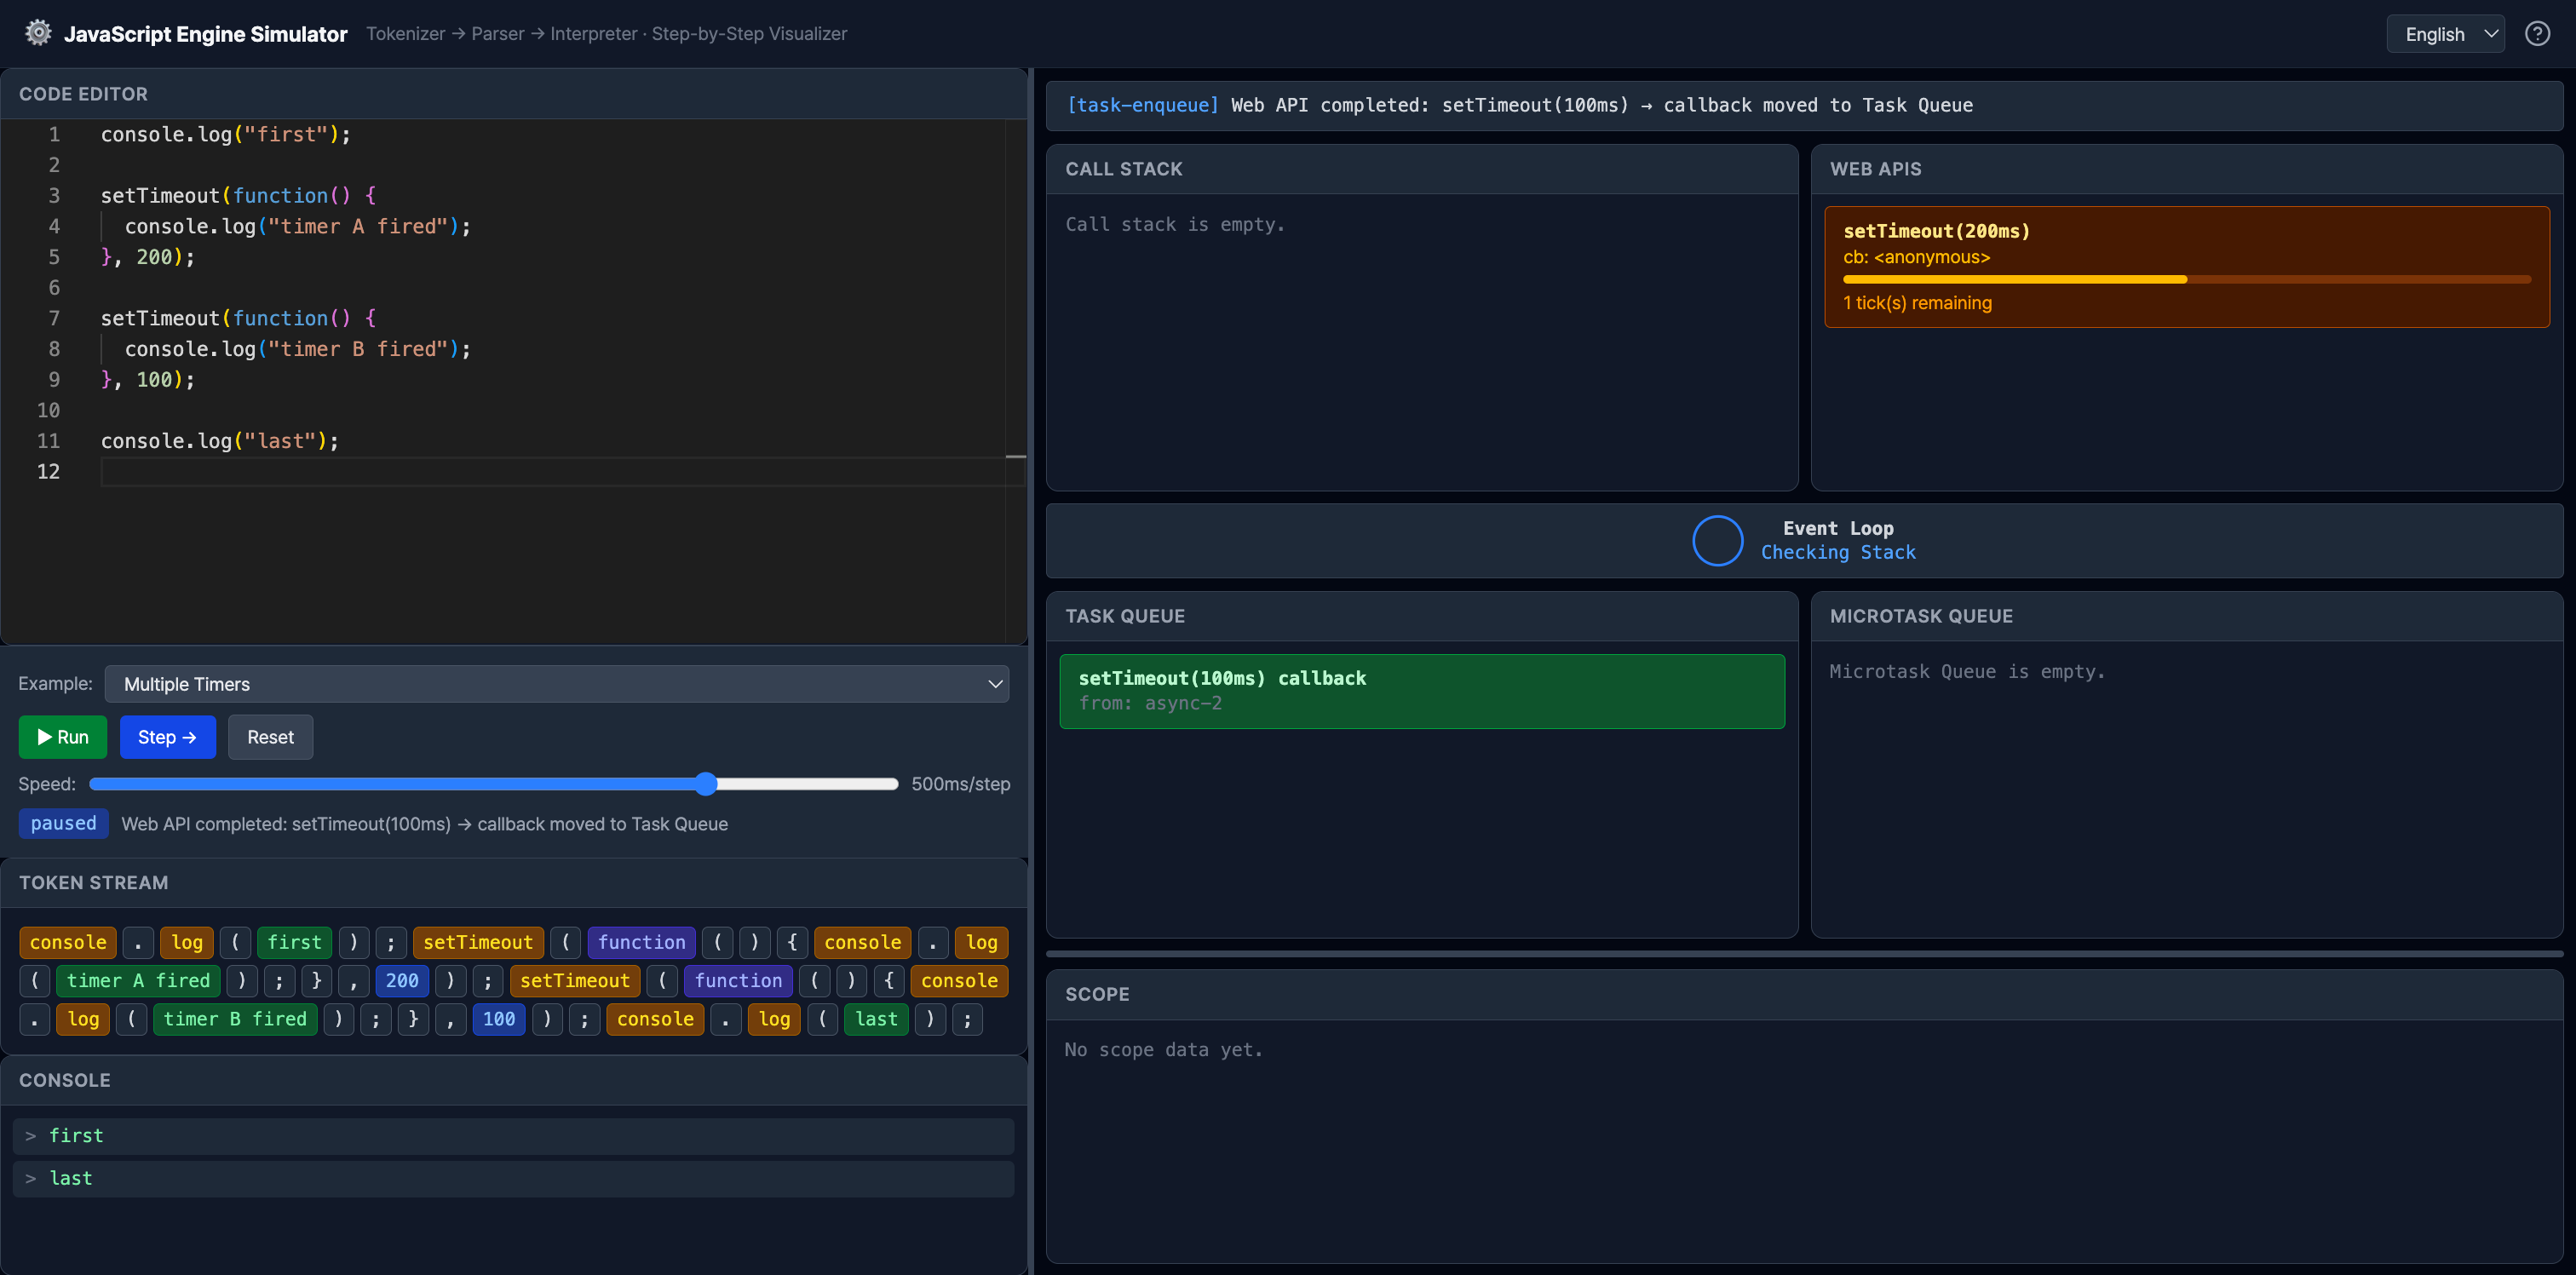2576x1275 pixels.
Task: Click the gear logo icon
Action: point(38,33)
